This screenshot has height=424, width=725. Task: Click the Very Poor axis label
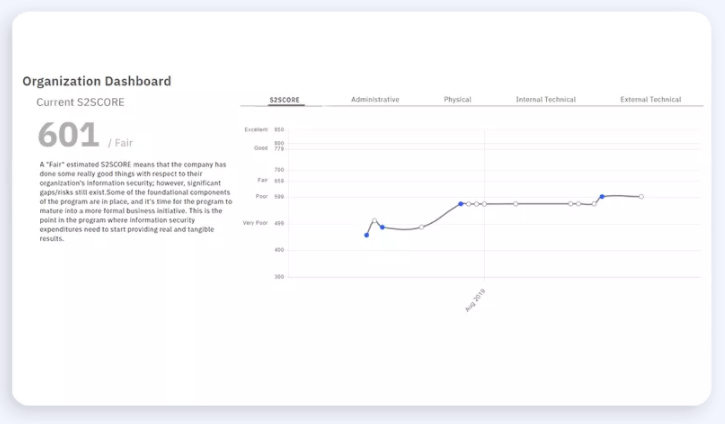pos(255,223)
